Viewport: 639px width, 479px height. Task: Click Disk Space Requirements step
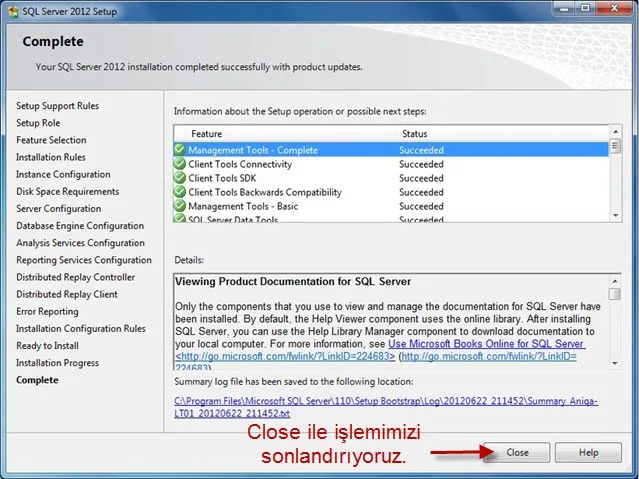point(68,191)
